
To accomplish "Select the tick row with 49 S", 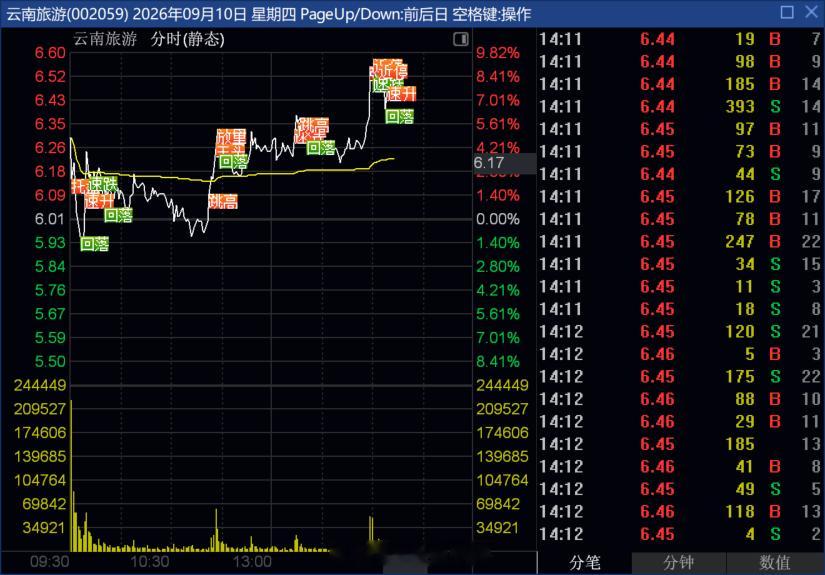I will pos(680,489).
